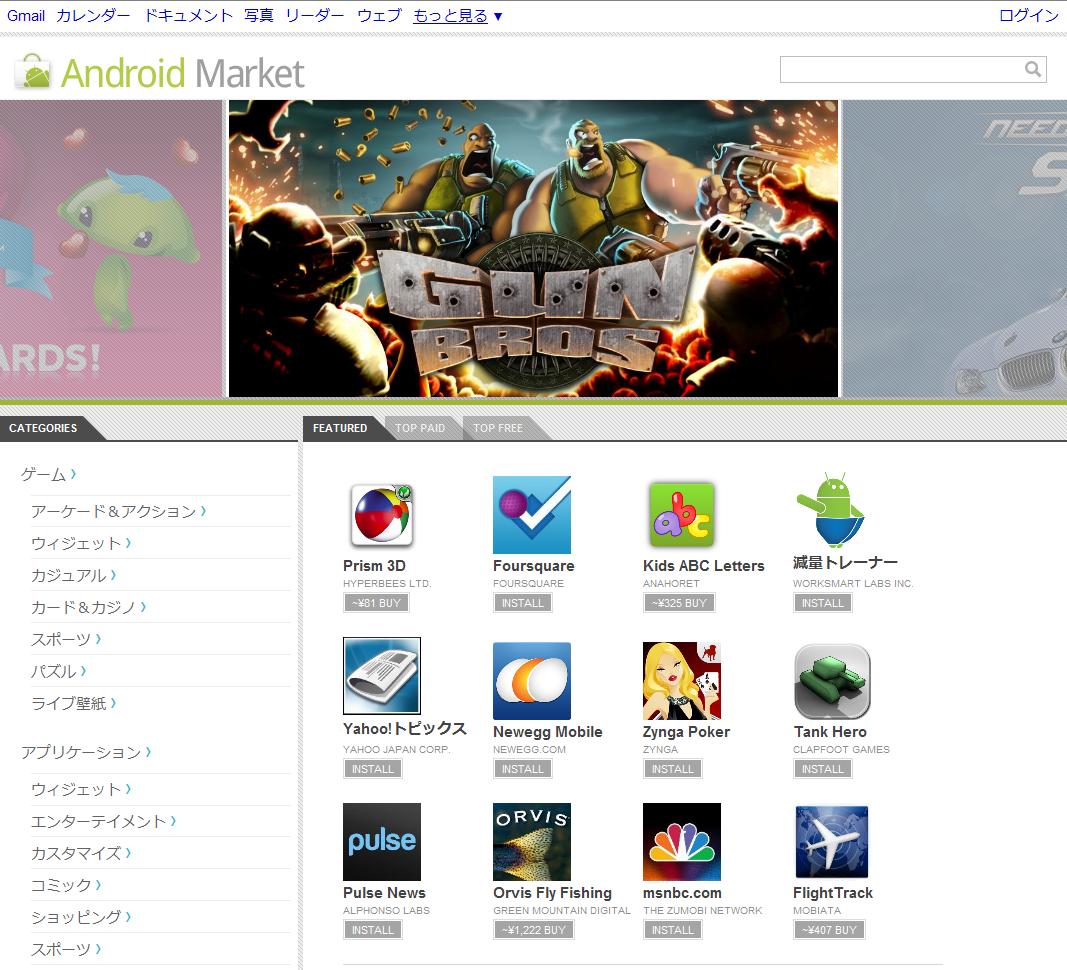Install the Zynga Poker app
This screenshot has width=1067, height=970.
click(x=672, y=769)
